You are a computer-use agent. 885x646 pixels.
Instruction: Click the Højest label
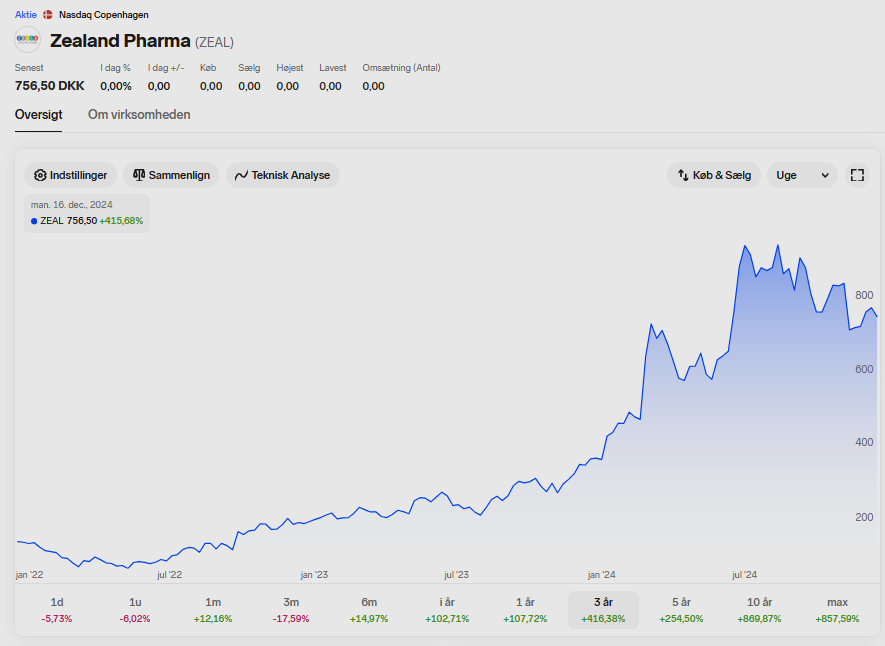point(290,68)
